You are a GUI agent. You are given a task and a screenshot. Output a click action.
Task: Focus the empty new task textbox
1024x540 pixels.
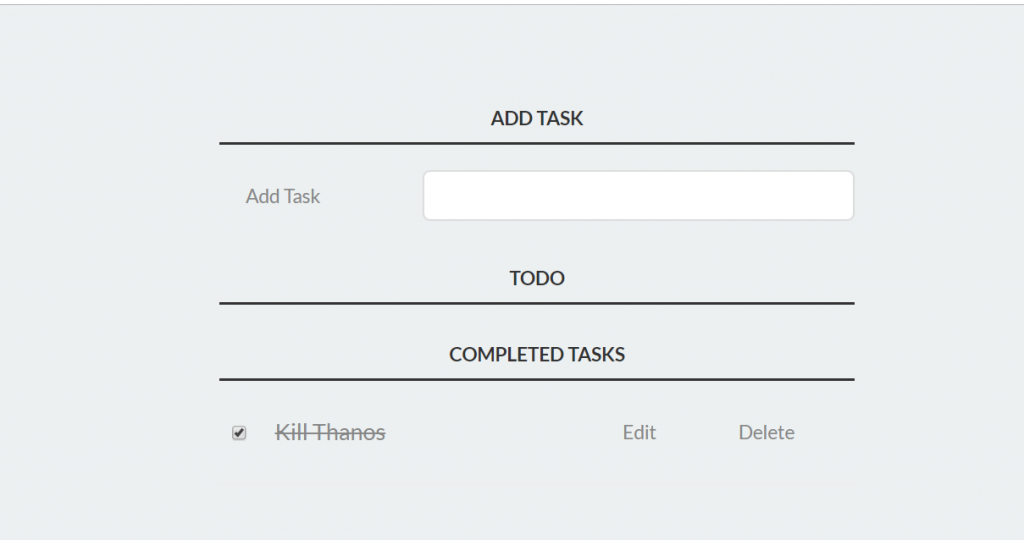click(x=638, y=196)
